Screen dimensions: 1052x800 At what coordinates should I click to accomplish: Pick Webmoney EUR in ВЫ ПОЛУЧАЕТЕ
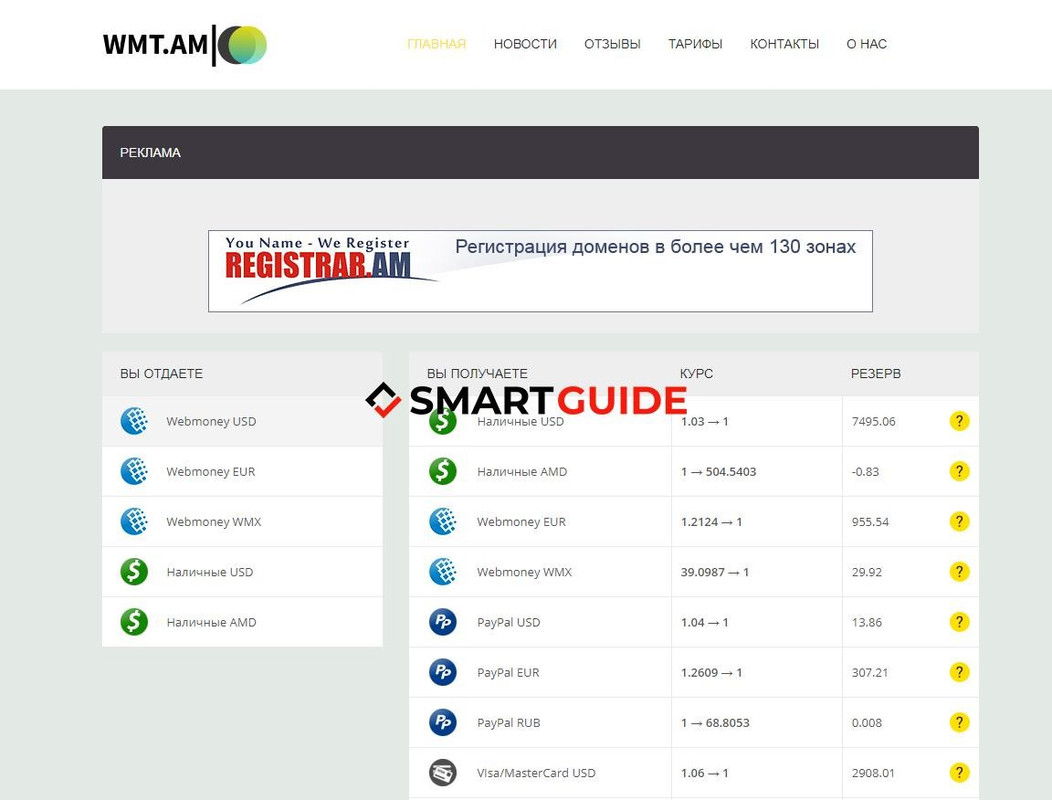pyautogui.click(x=521, y=522)
